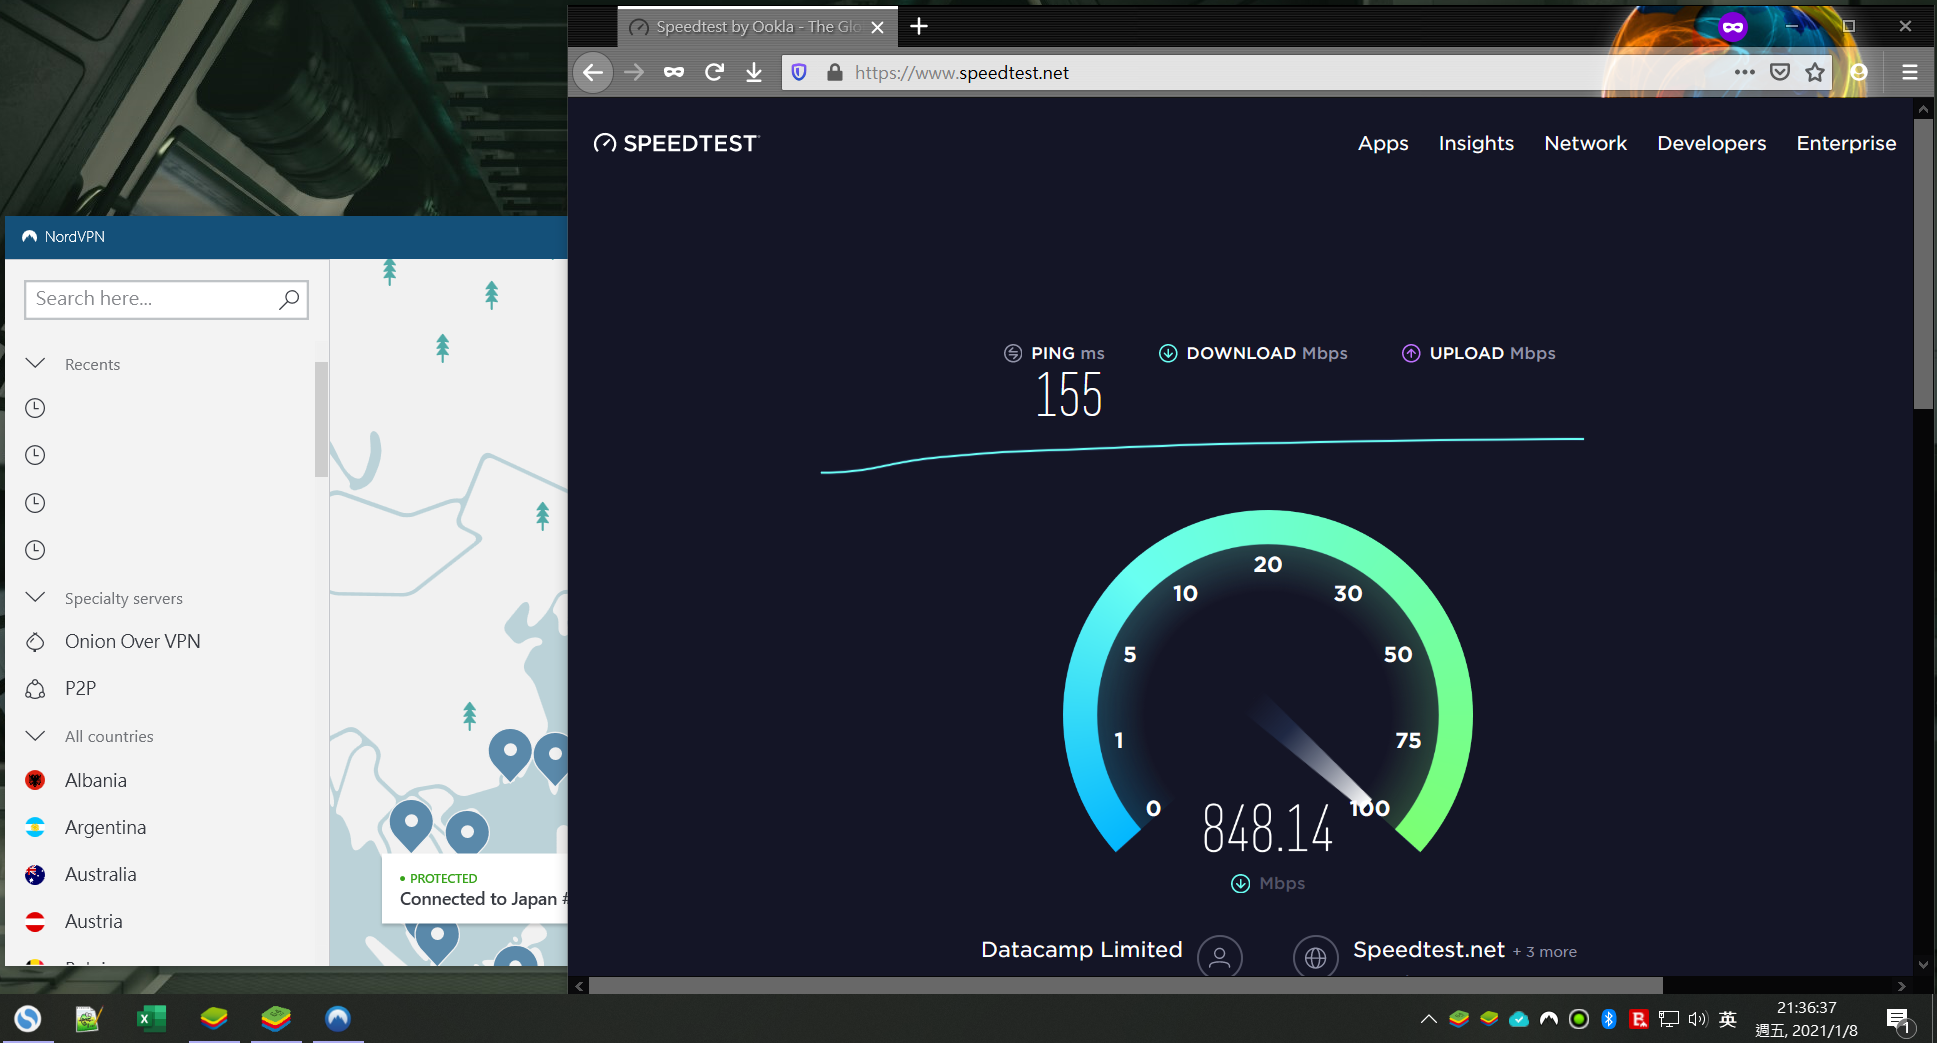The height and width of the screenshot is (1043, 1937).
Task: Open NordVPN from the taskbar
Action: tap(338, 1018)
